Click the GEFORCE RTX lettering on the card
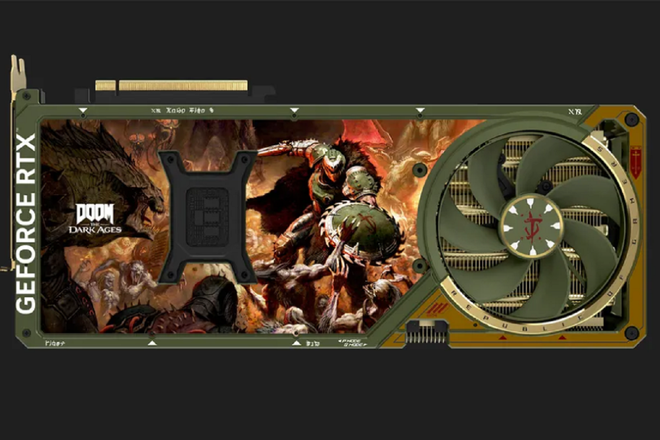The width and height of the screenshot is (660, 440). [x=25, y=224]
